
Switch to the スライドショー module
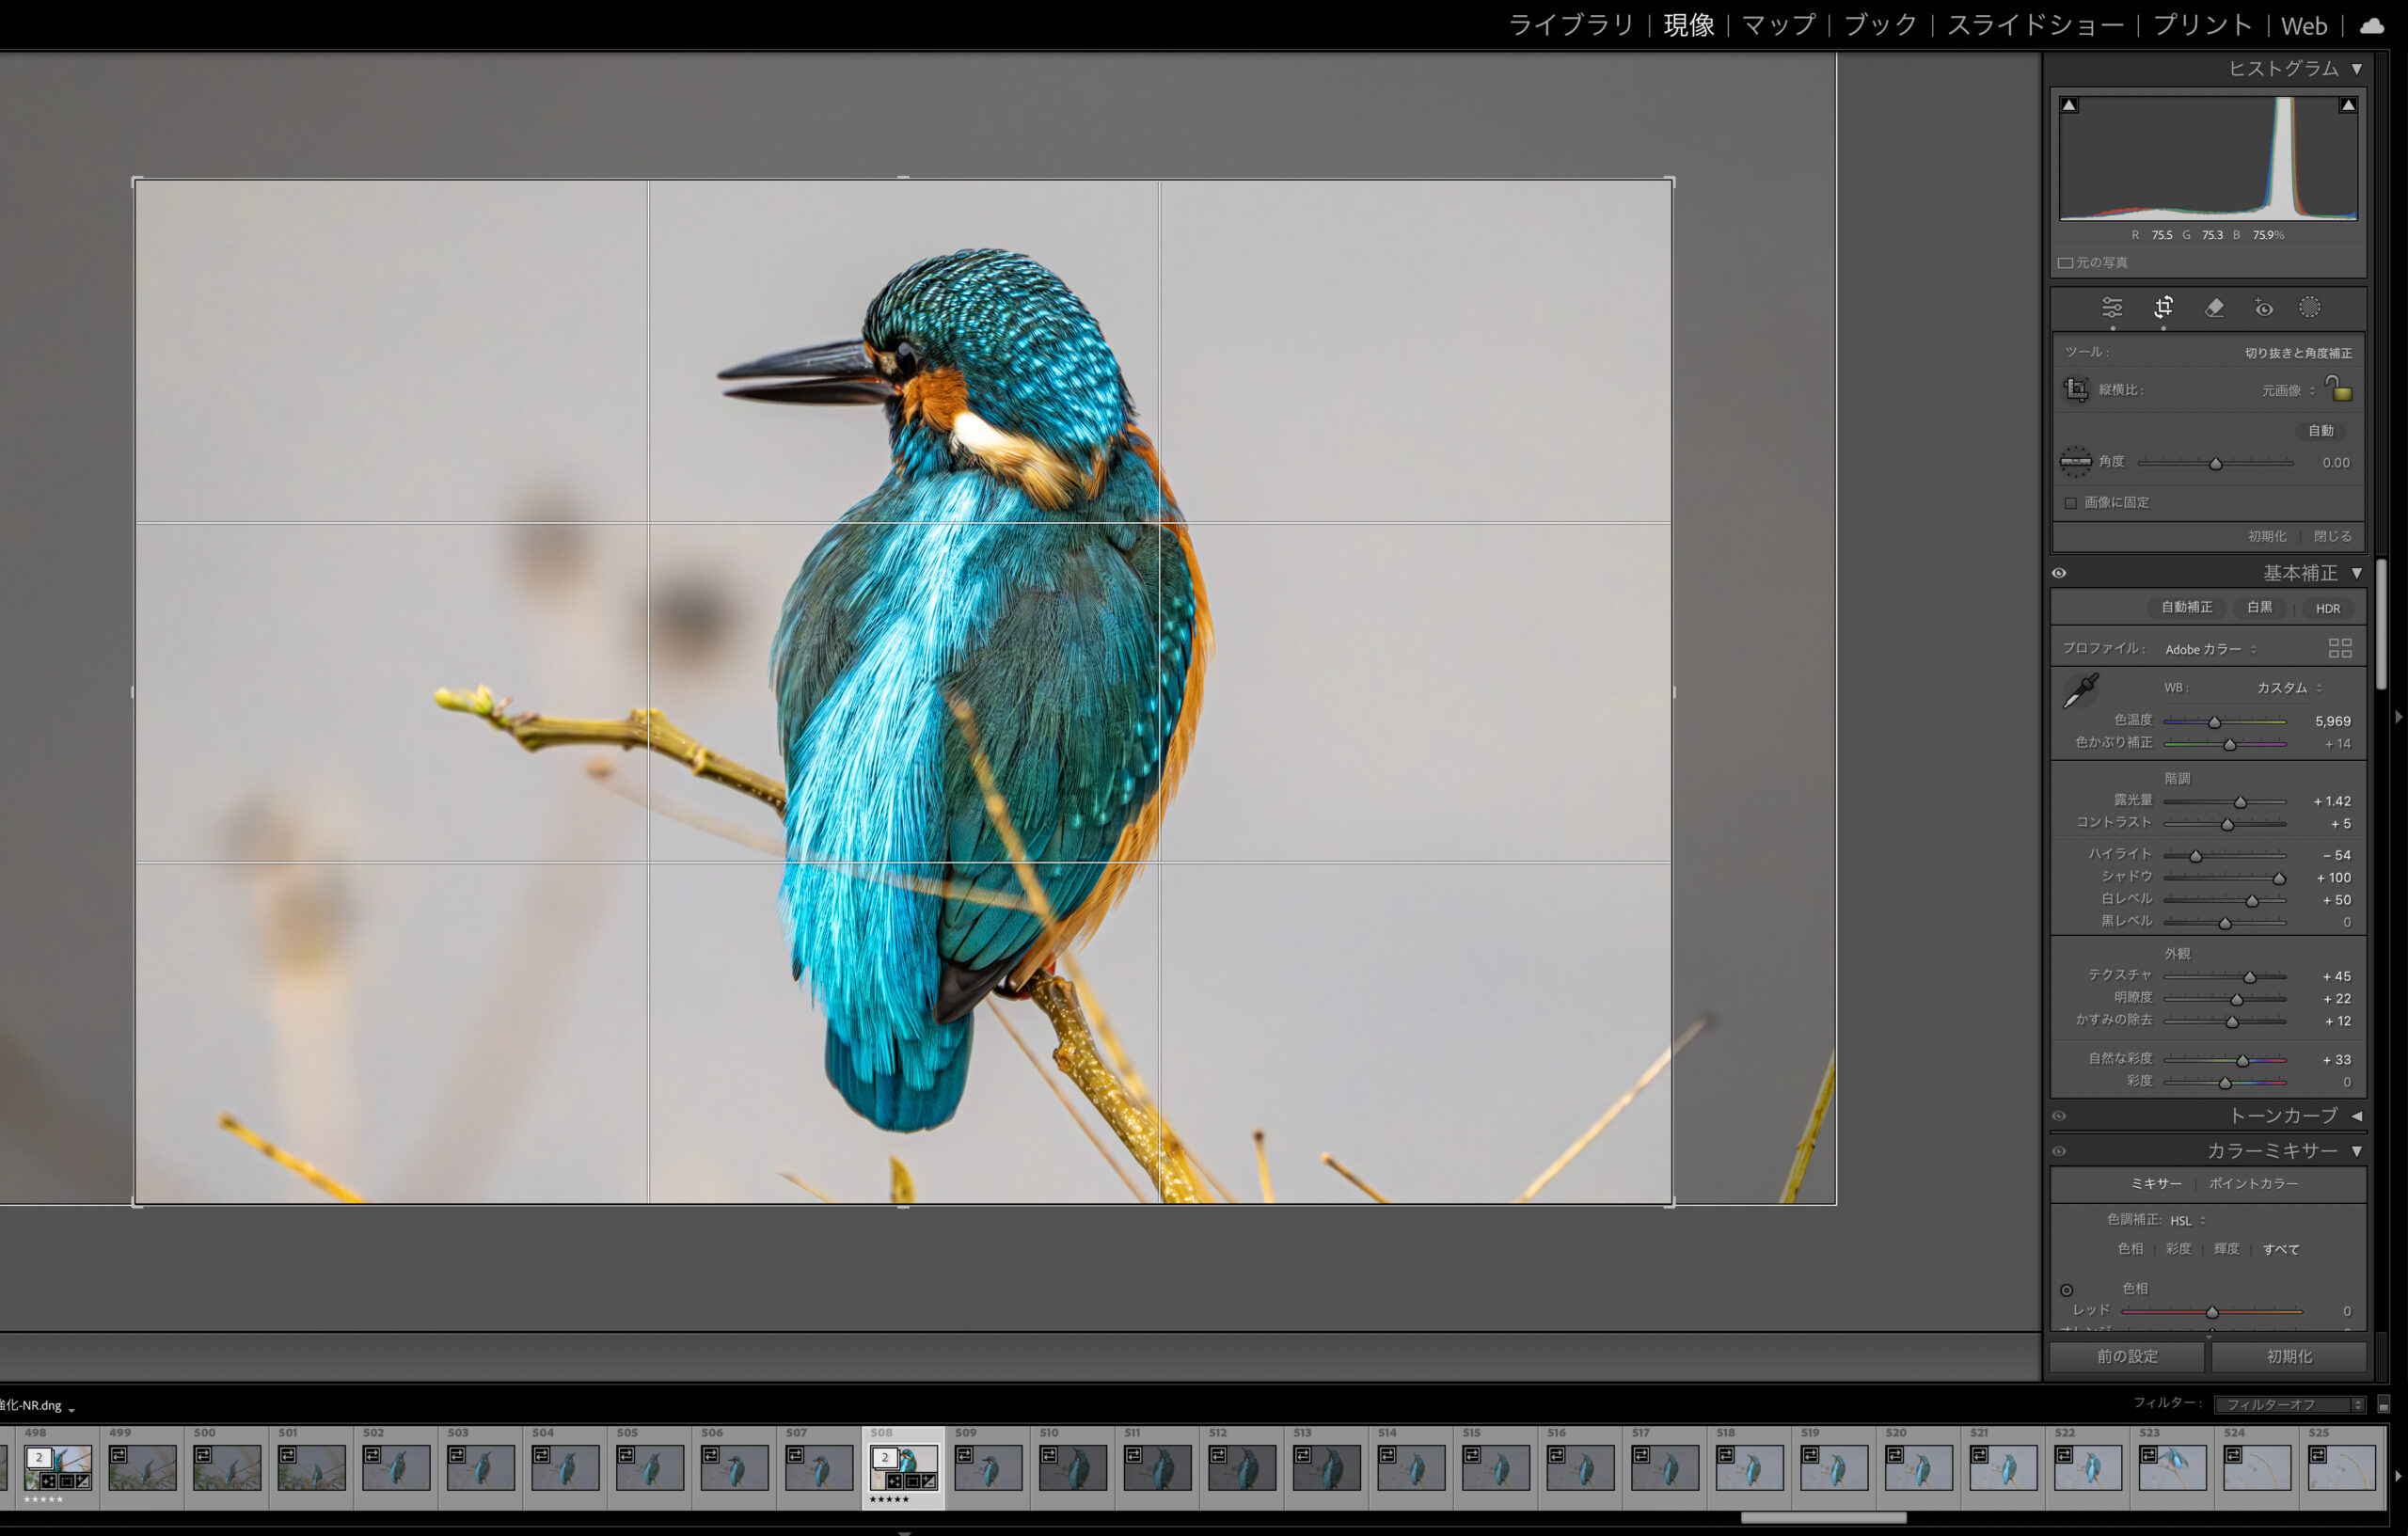[2035, 25]
